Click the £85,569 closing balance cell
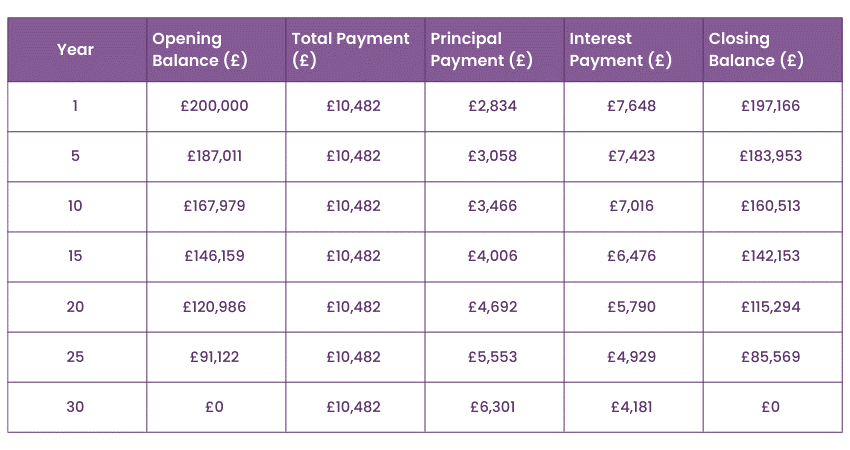Image resolution: width=850 pixels, height=450 pixels. coord(770,357)
